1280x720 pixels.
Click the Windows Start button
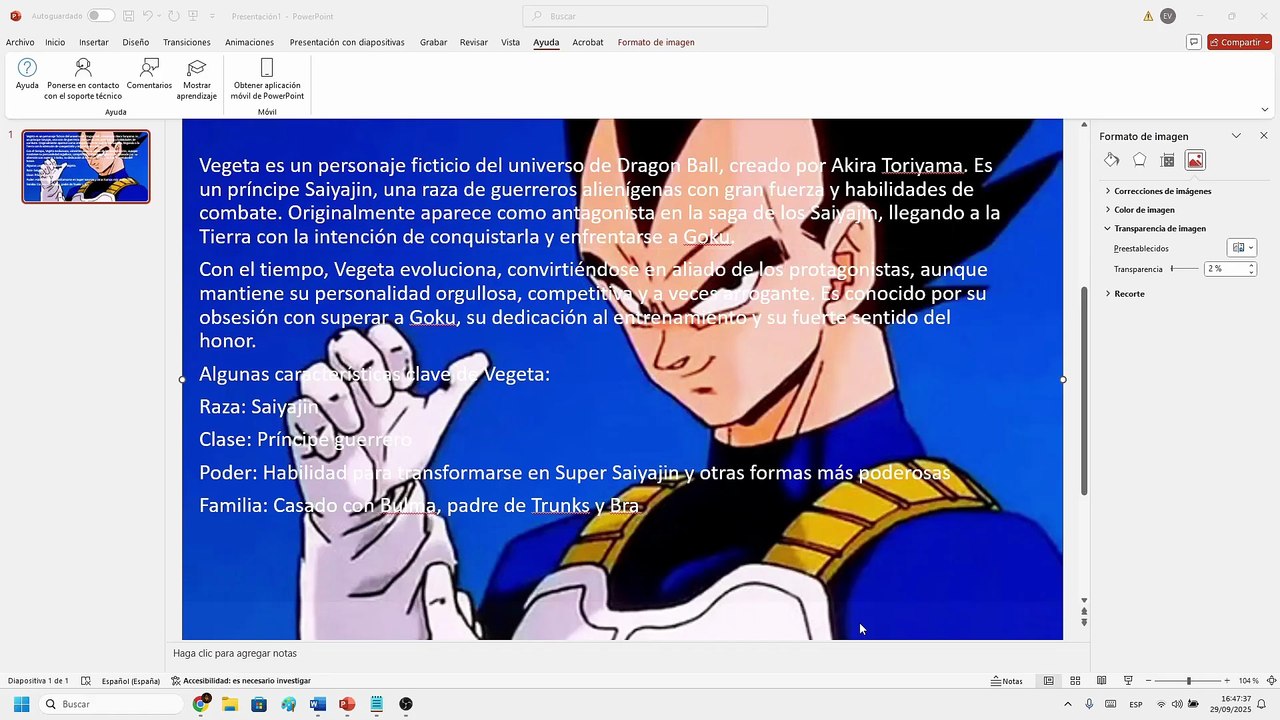[x=21, y=704]
